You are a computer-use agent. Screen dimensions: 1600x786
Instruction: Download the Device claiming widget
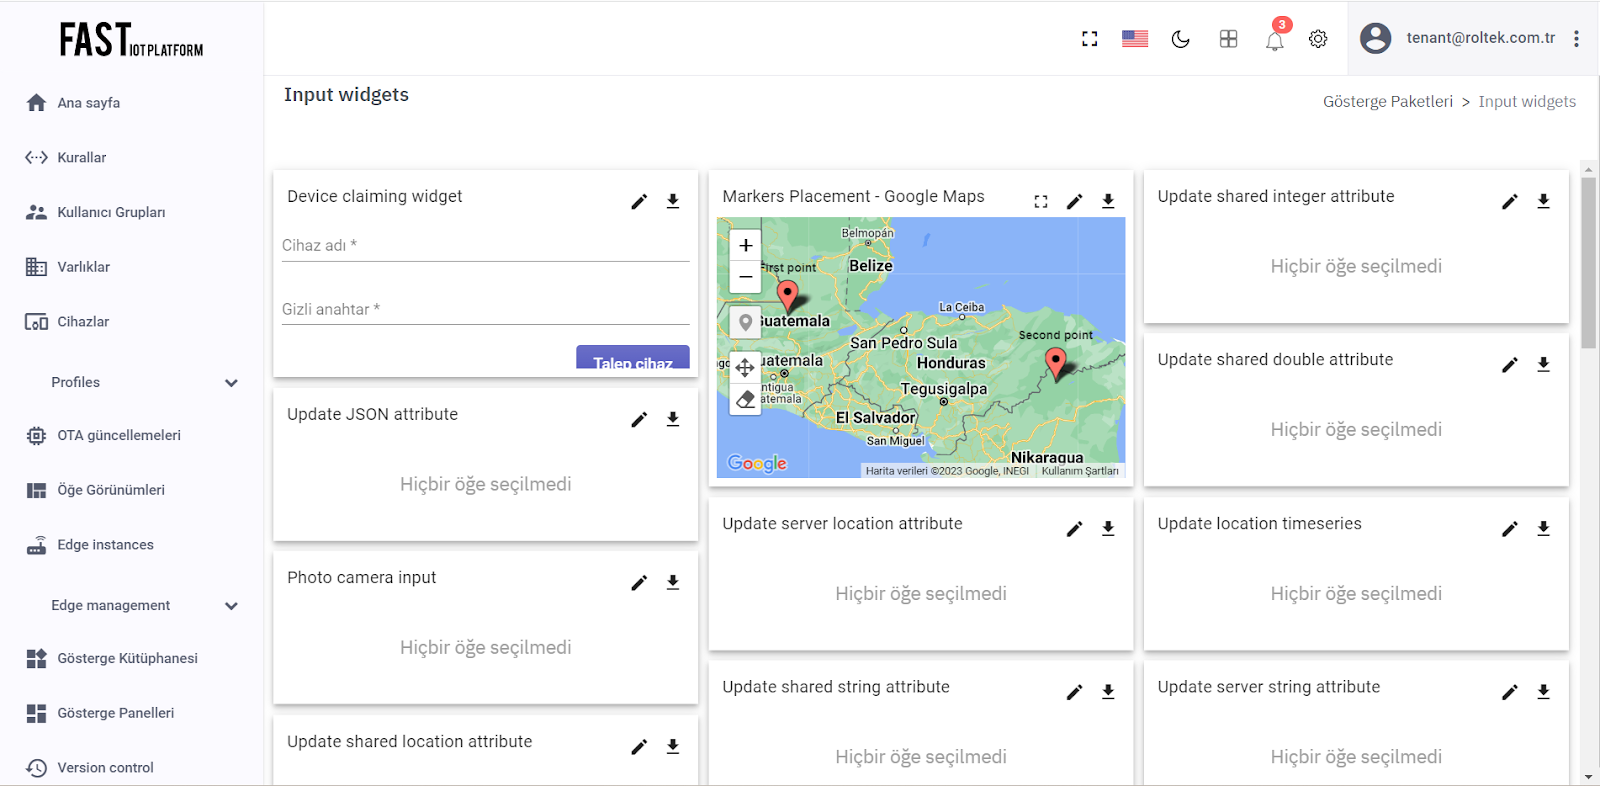[x=673, y=202]
